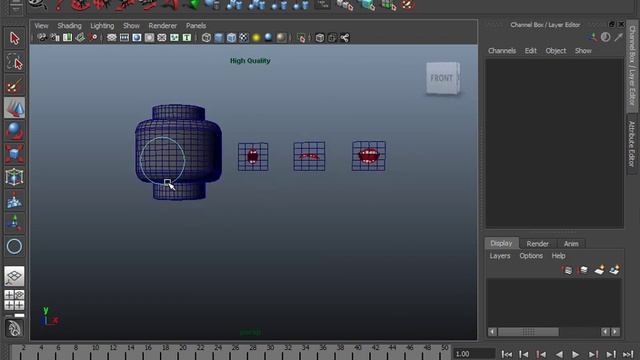Switch to the Anim layers tab

[571, 244]
